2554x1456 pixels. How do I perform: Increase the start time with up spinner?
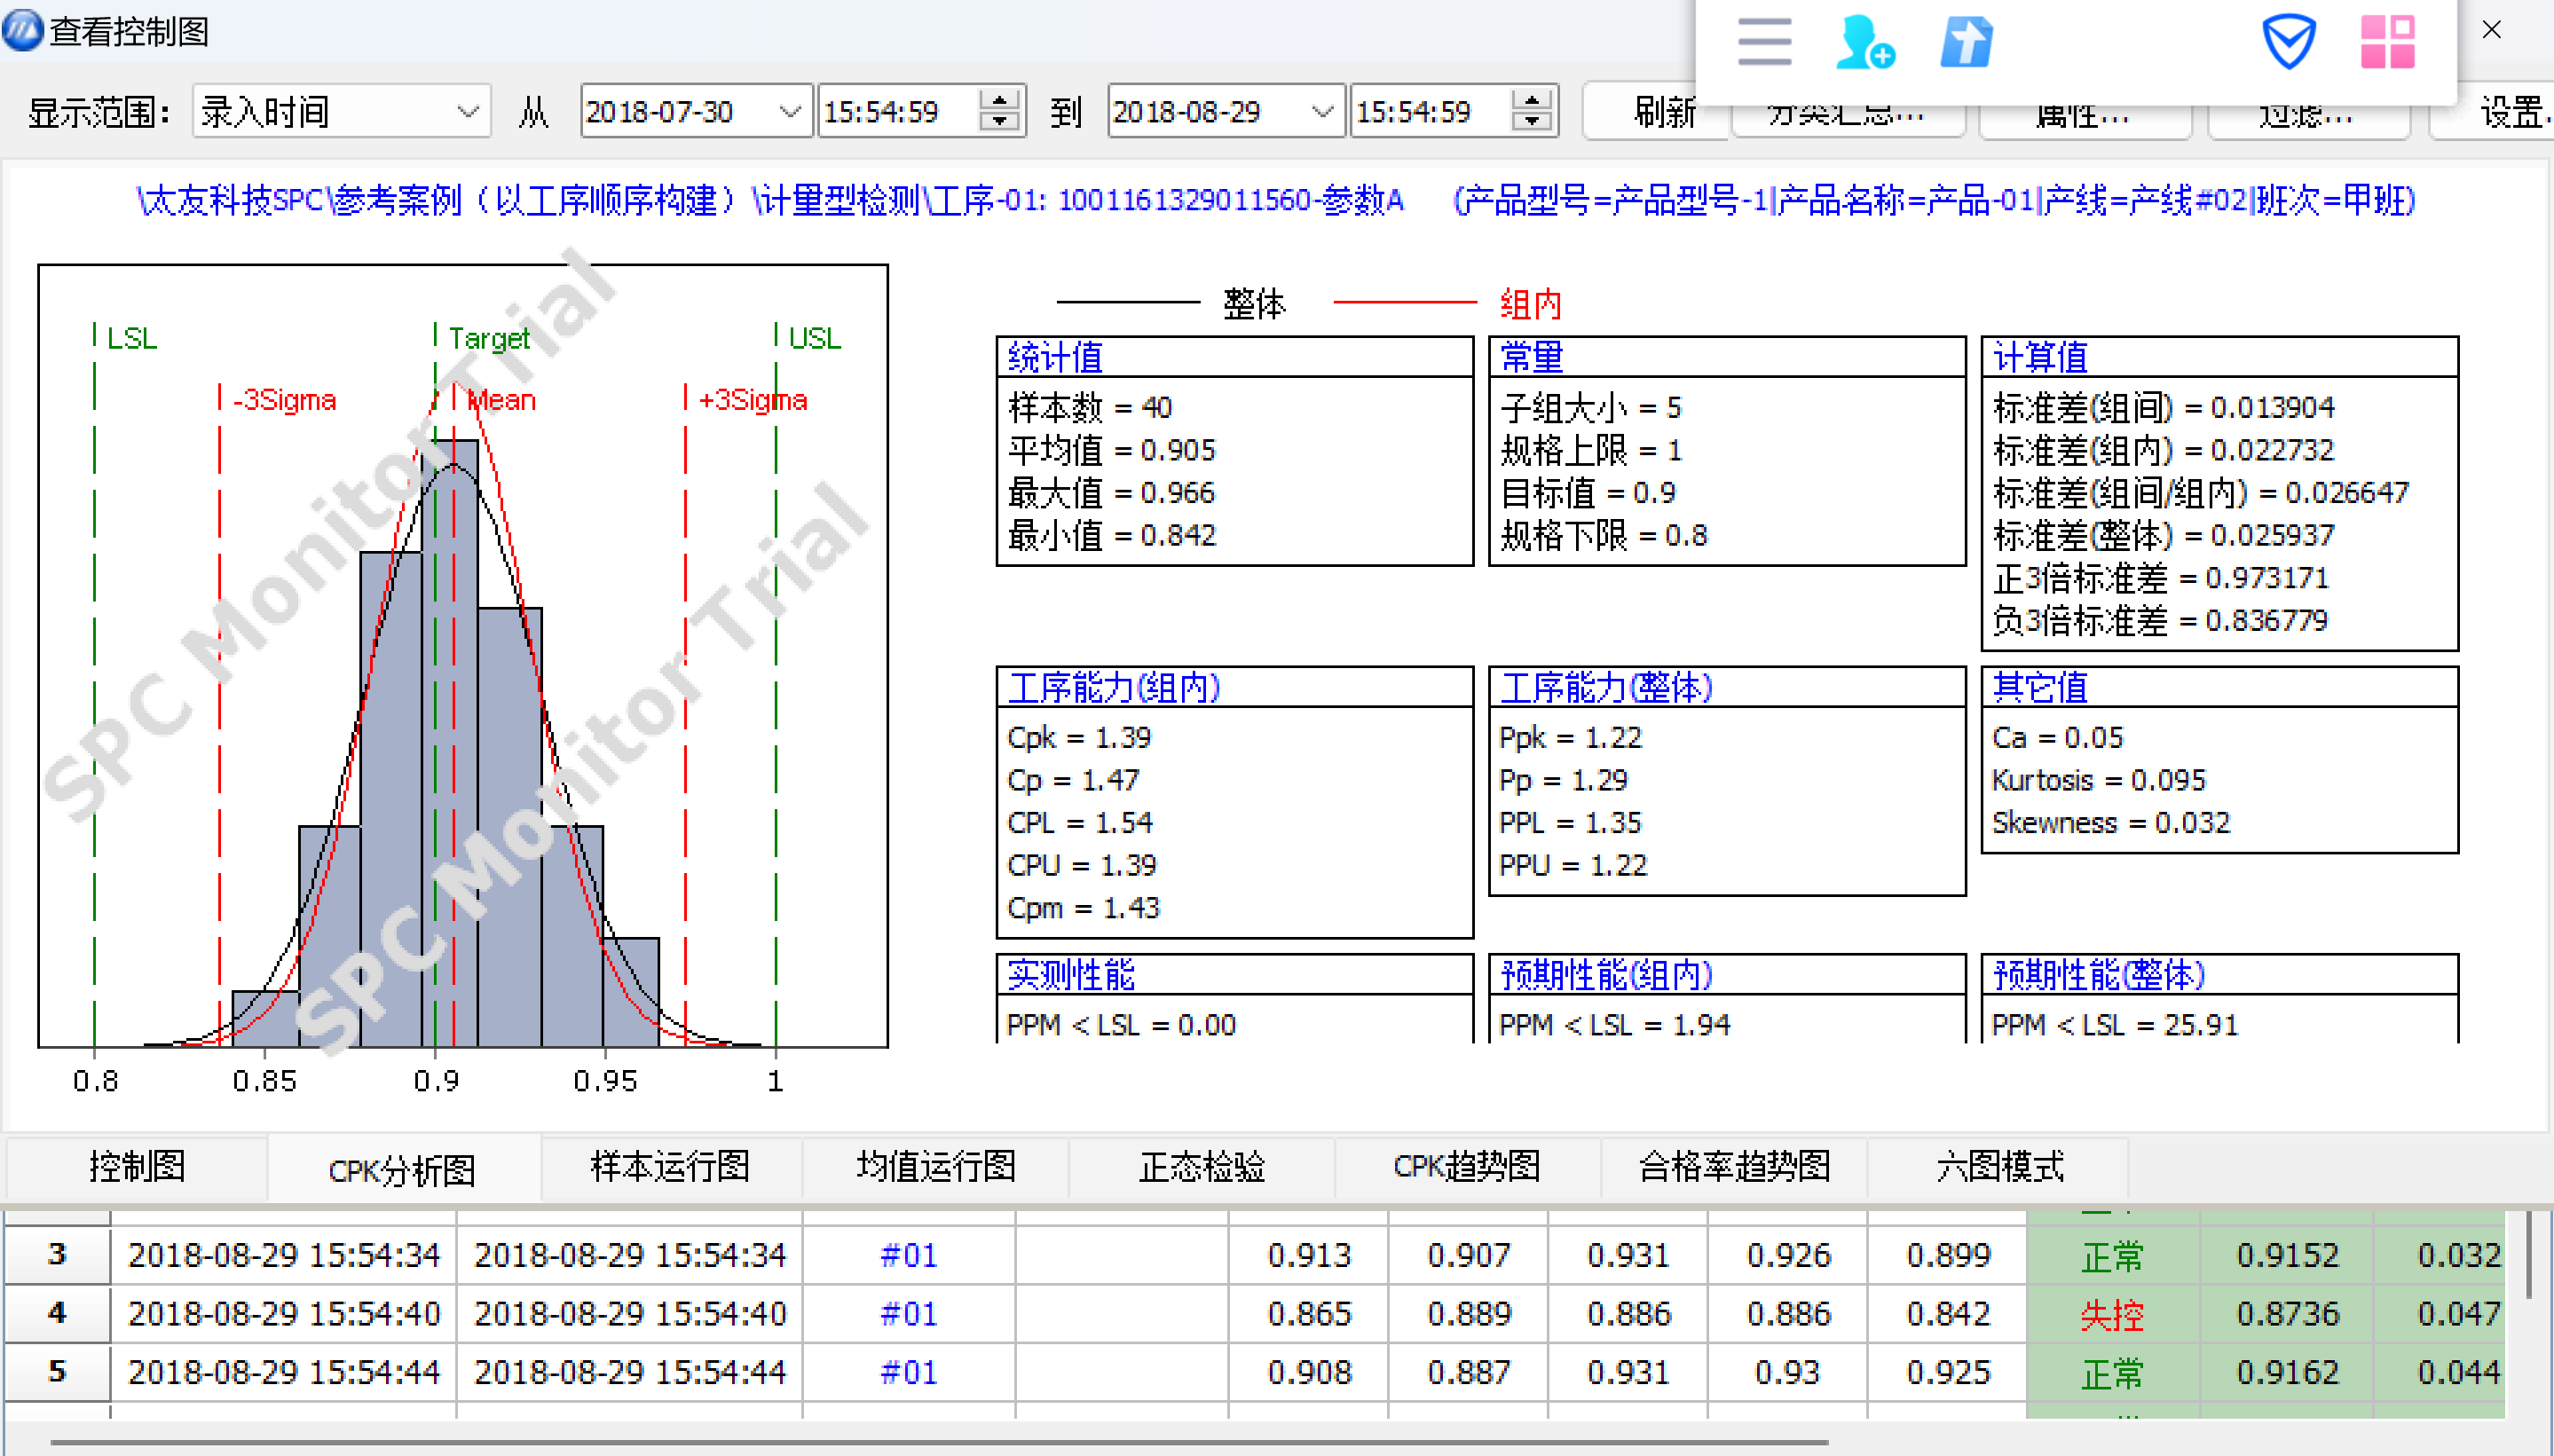(999, 99)
